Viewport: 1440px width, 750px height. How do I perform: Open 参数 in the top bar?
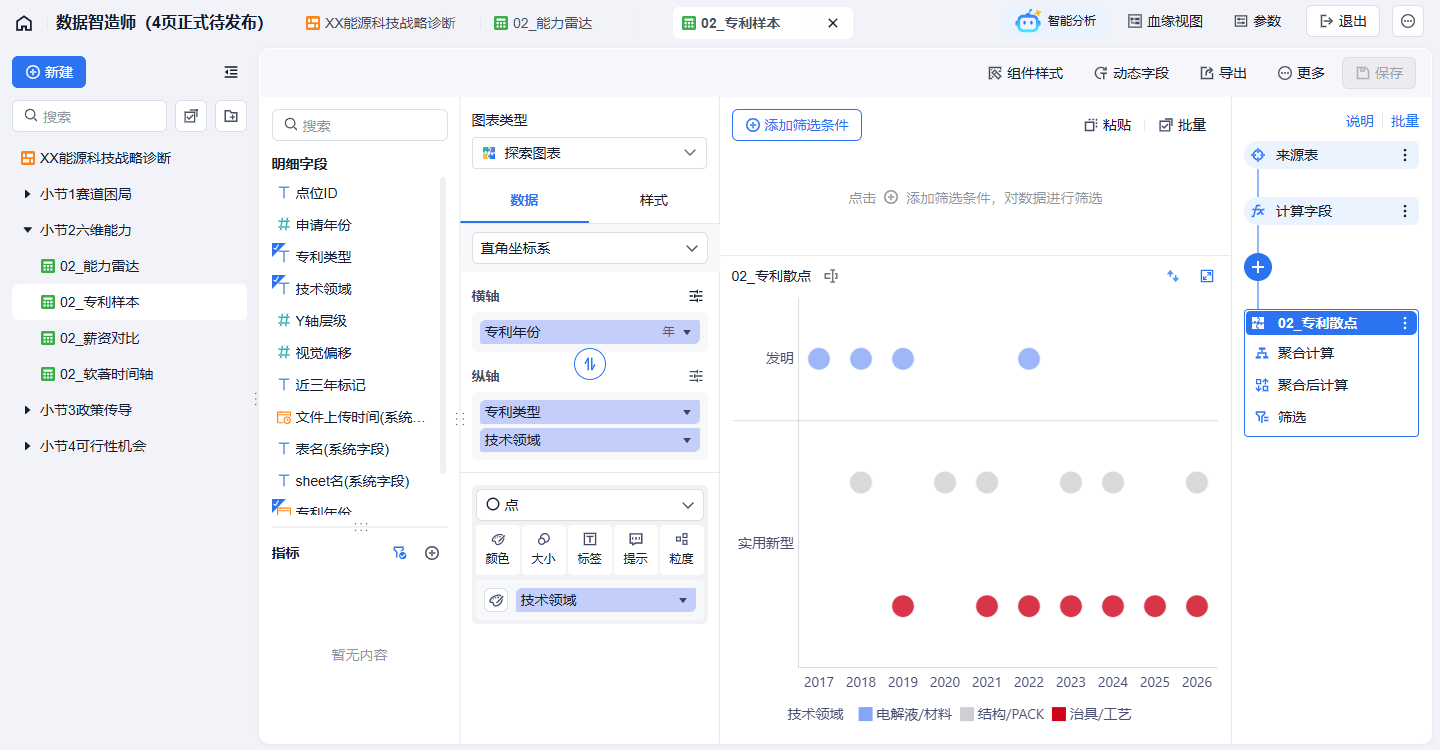point(1257,21)
